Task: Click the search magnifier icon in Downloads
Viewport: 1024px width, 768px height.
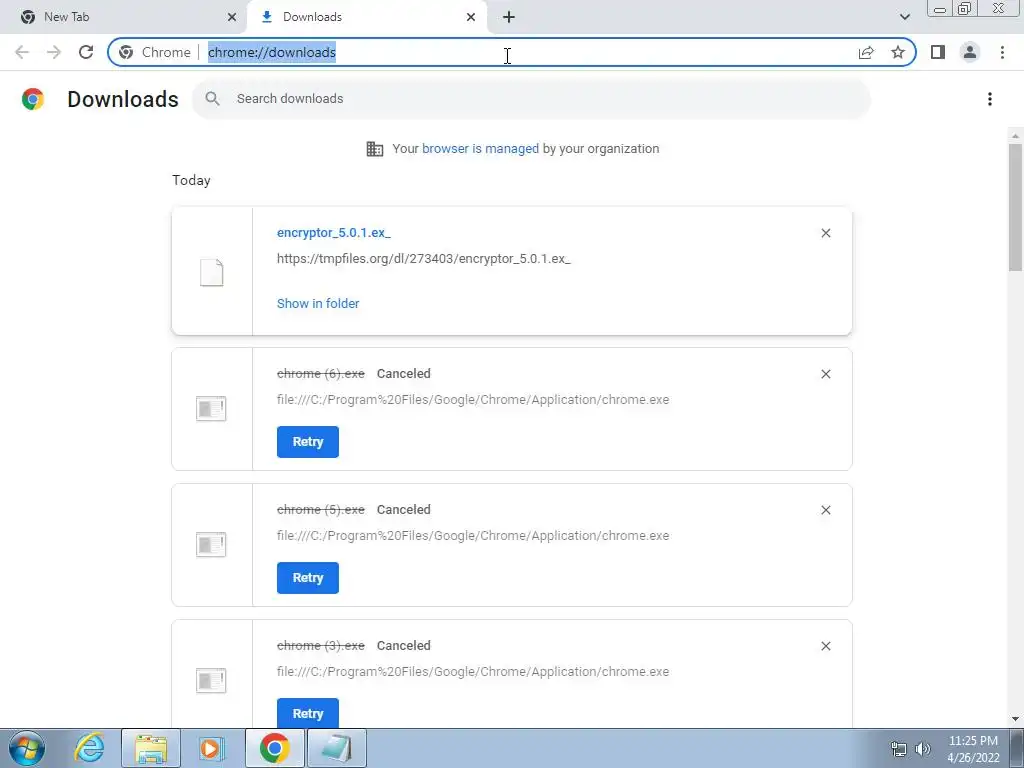Action: tap(212, 99)
